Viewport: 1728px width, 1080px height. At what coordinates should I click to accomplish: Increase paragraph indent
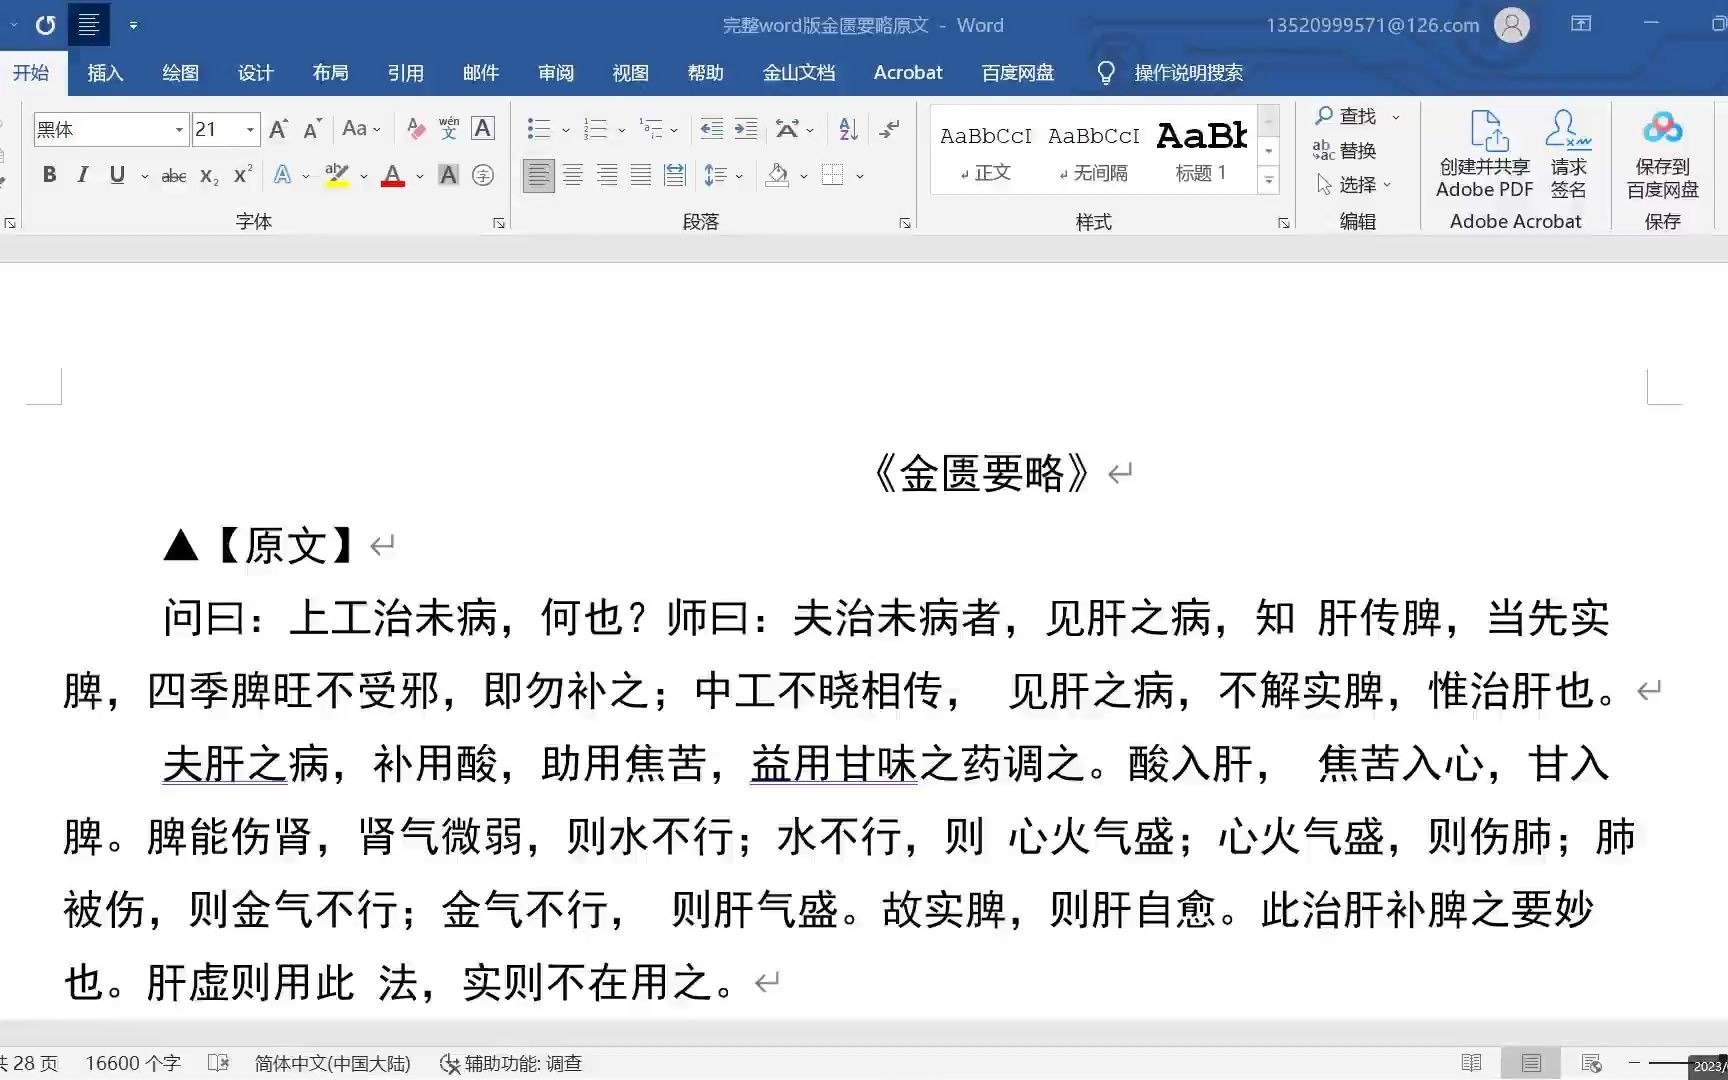746,129
